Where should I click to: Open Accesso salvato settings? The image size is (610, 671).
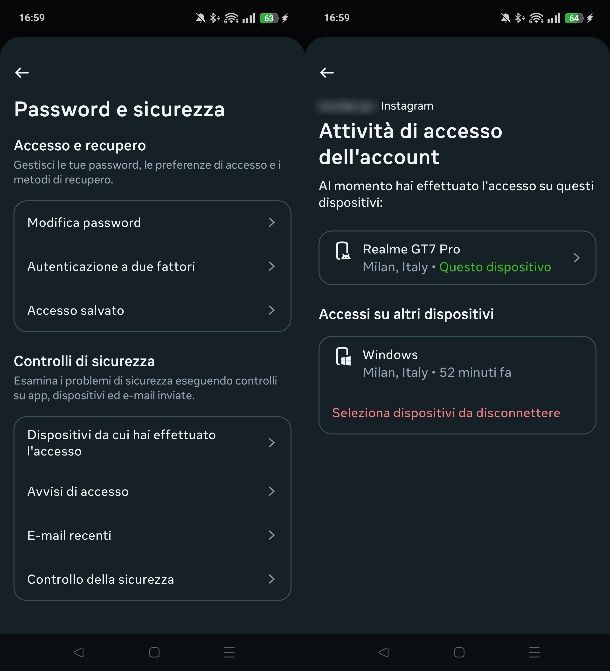152,311
